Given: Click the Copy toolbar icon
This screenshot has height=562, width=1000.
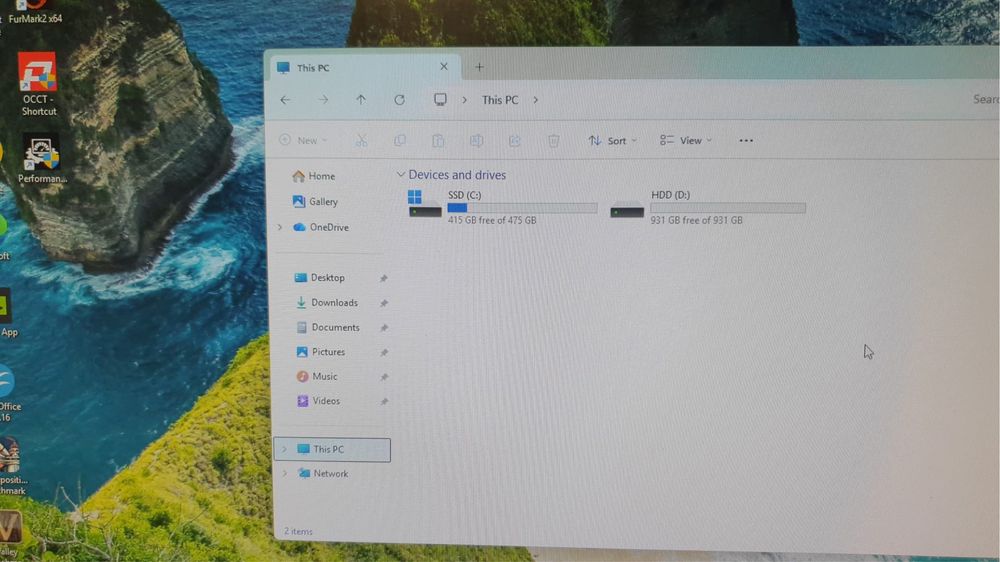Looking at the screenshot, I should tap(400, 140).
